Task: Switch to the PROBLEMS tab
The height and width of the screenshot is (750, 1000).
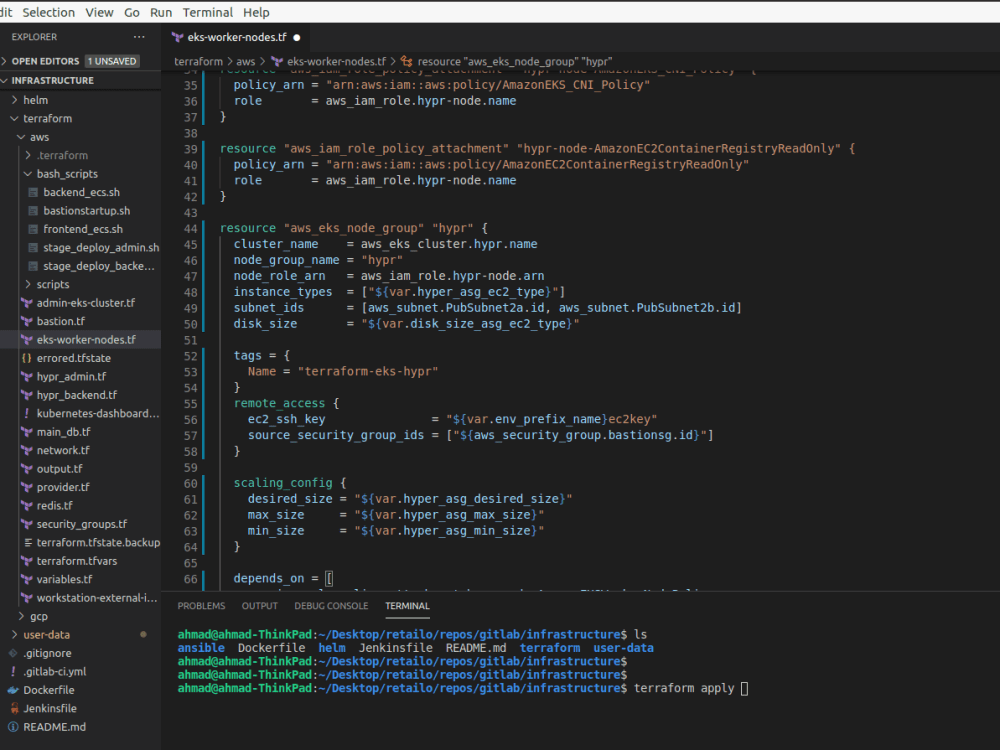Action: [201, 605]
